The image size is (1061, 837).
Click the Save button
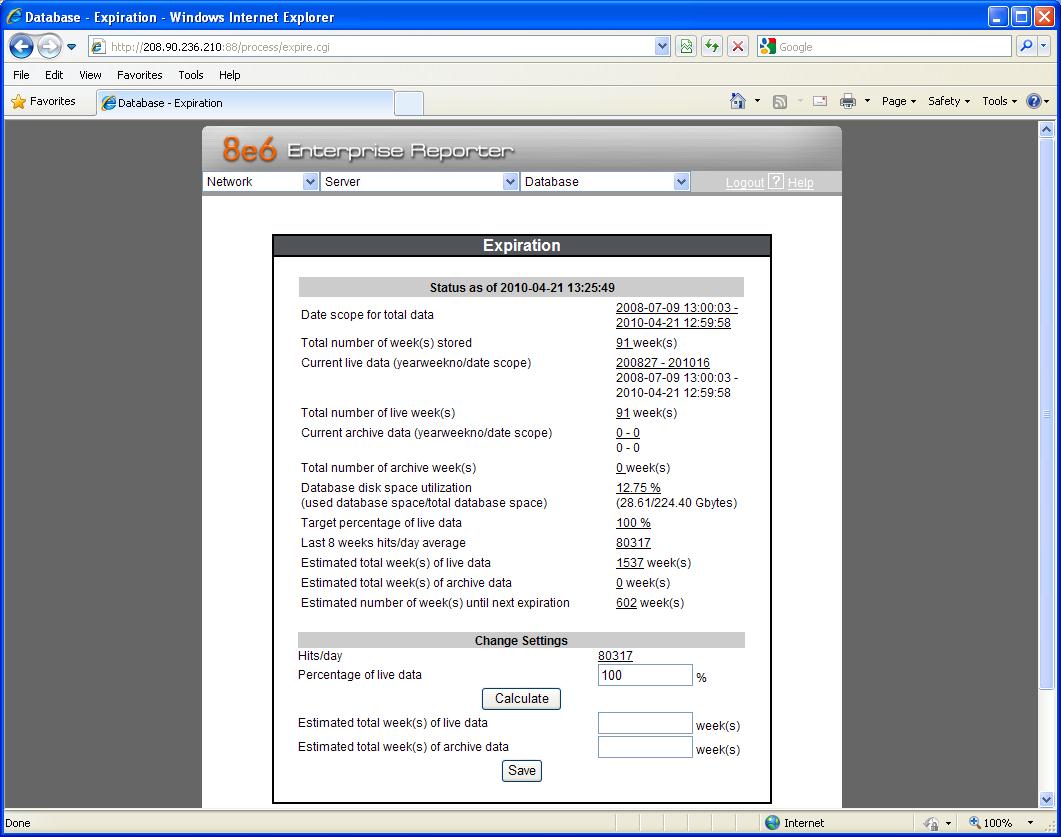(522, 771)
